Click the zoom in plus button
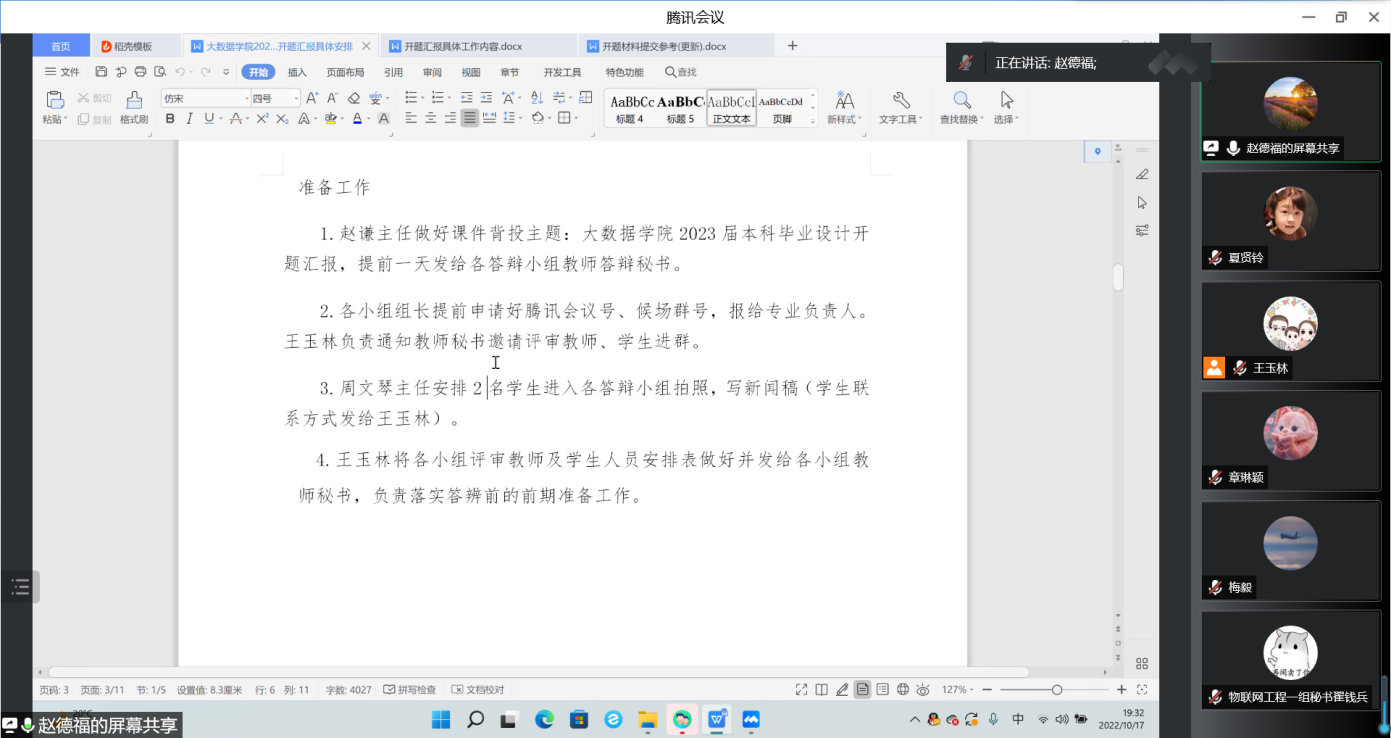 coord(1121,690)
